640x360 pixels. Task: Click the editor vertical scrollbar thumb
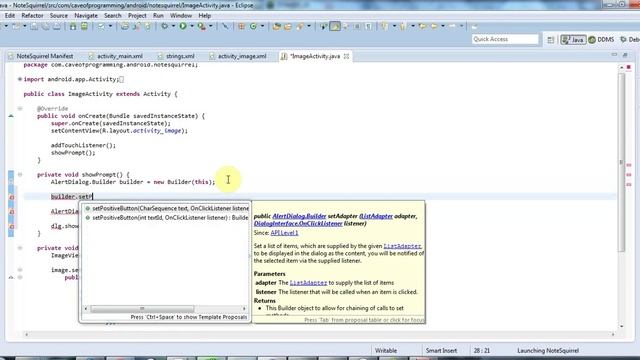[622, 162]
